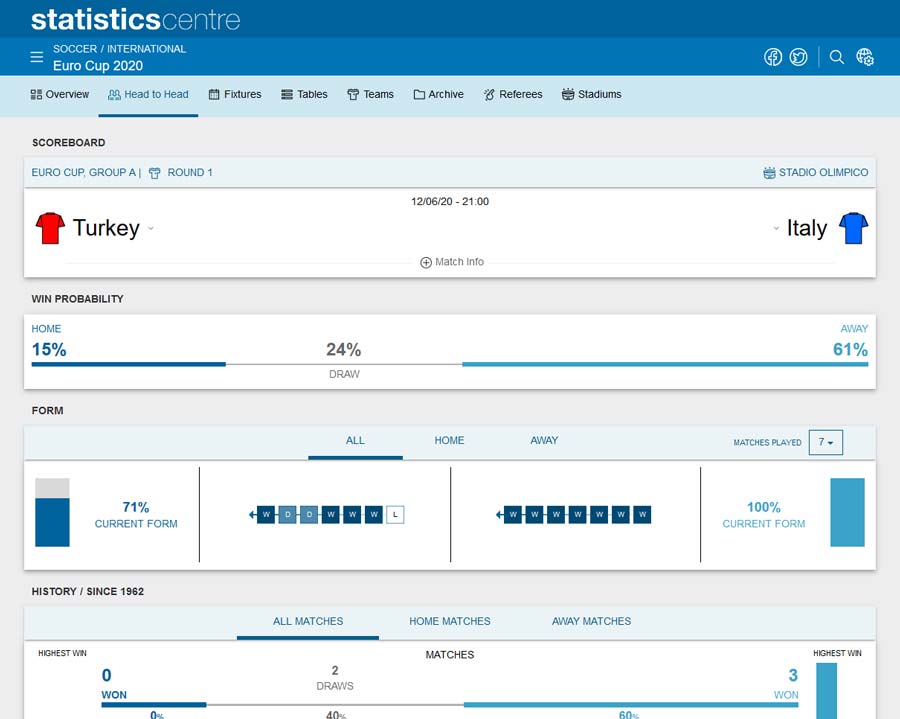Open the Matches Played count dropdown
Image resolution: width=900 pixels, height=719 pixels.
coord(827,441)
